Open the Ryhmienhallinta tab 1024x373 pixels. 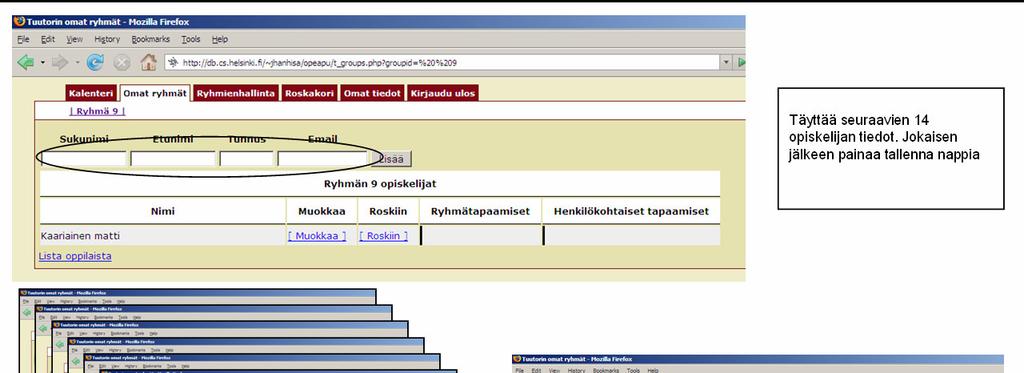pyautogui.click(x=236, y=93)
